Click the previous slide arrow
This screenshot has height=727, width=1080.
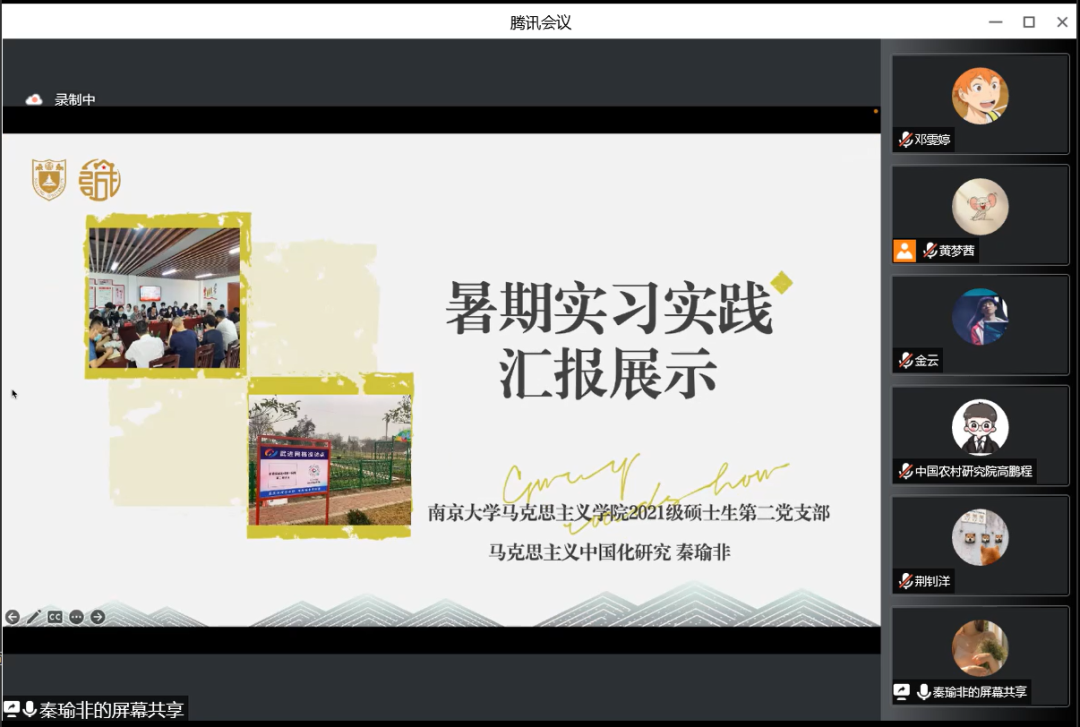point(12,617)
